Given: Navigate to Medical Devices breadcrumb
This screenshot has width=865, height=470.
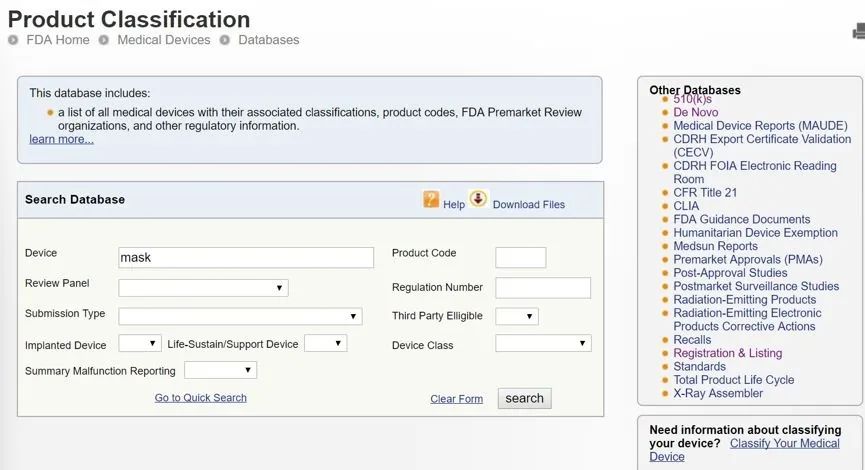Looking at the screenshot, I should click(x=163, y=40).
